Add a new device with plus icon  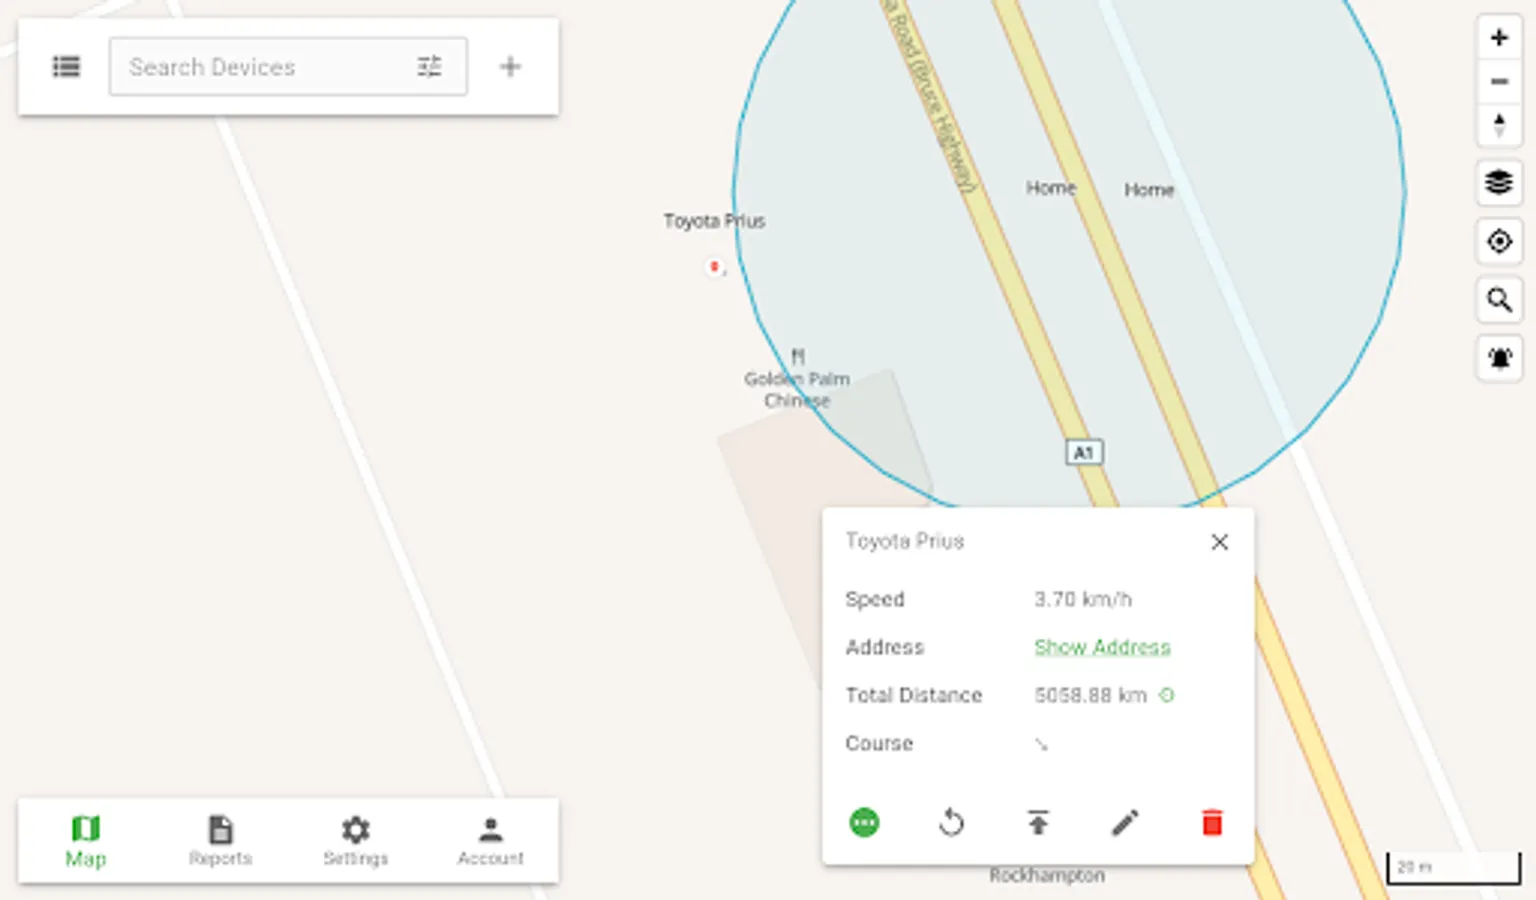(x=510, y=67)
